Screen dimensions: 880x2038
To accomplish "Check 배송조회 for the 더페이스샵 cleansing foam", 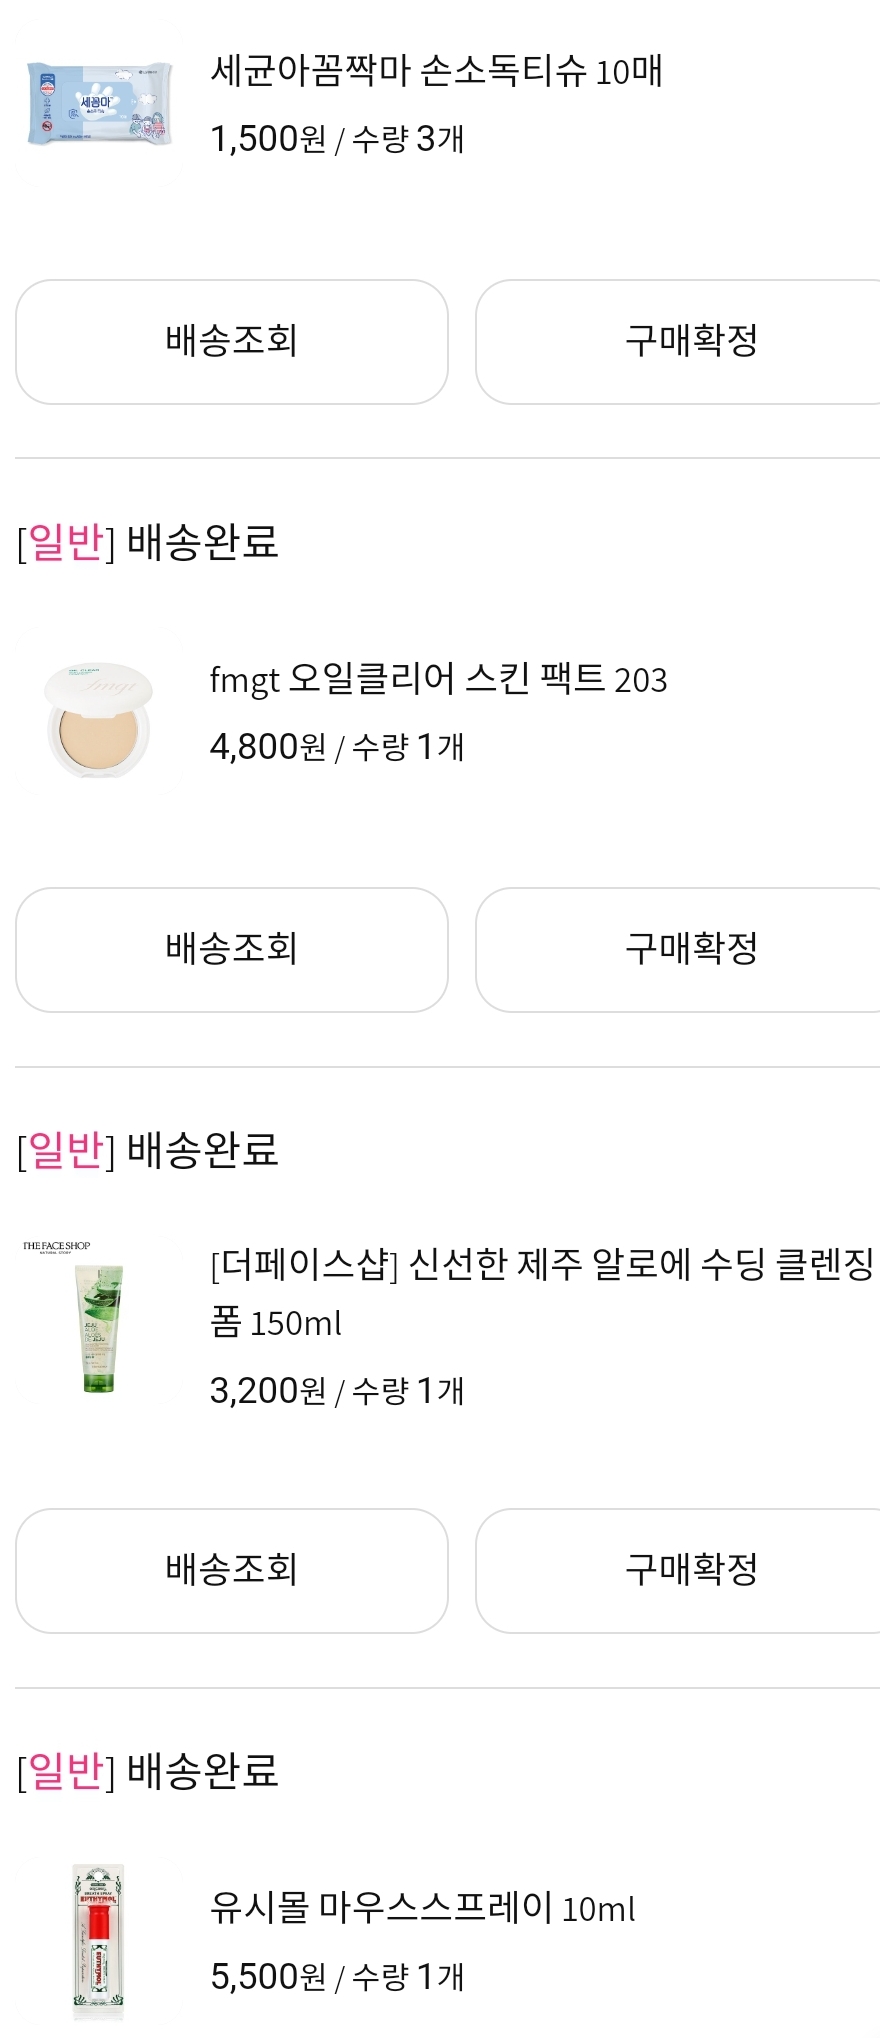I will (232, 1570).
